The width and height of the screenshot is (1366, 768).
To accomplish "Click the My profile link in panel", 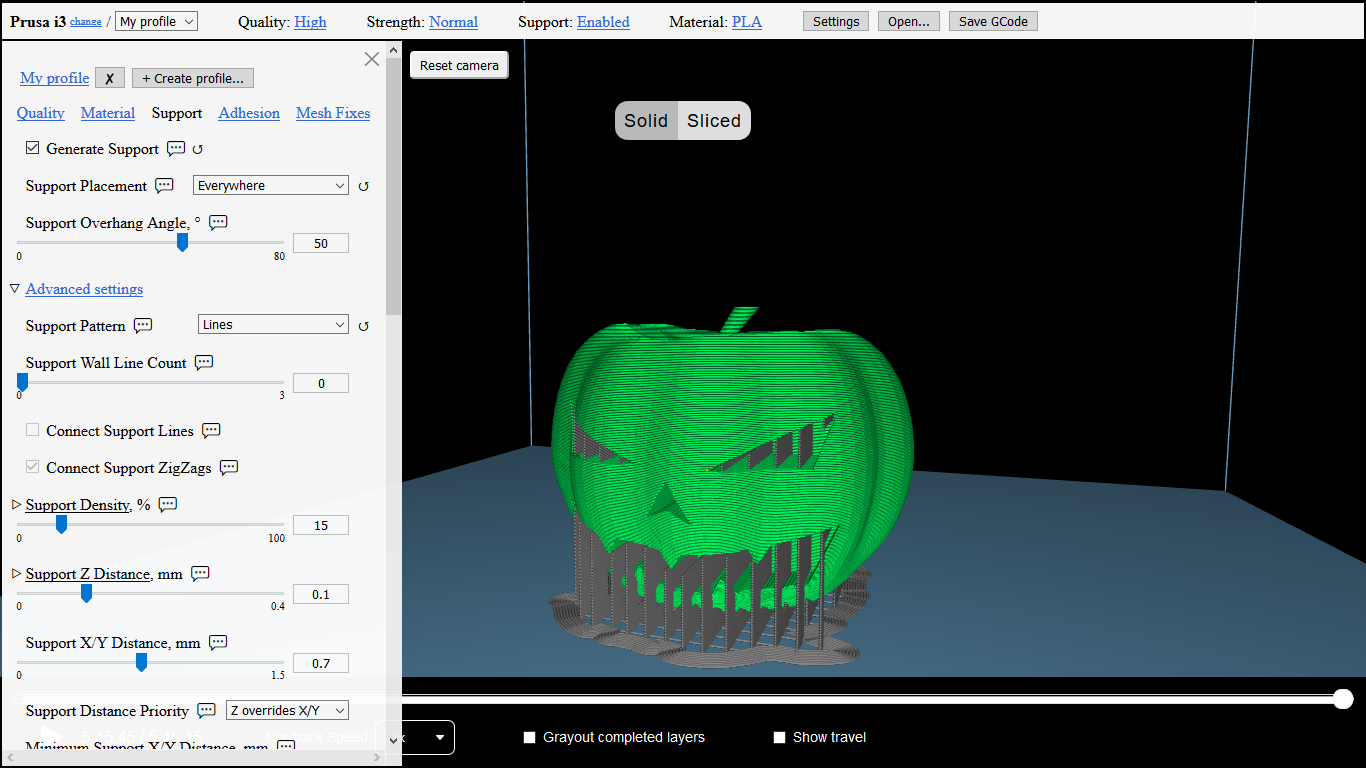I will 55,78.
